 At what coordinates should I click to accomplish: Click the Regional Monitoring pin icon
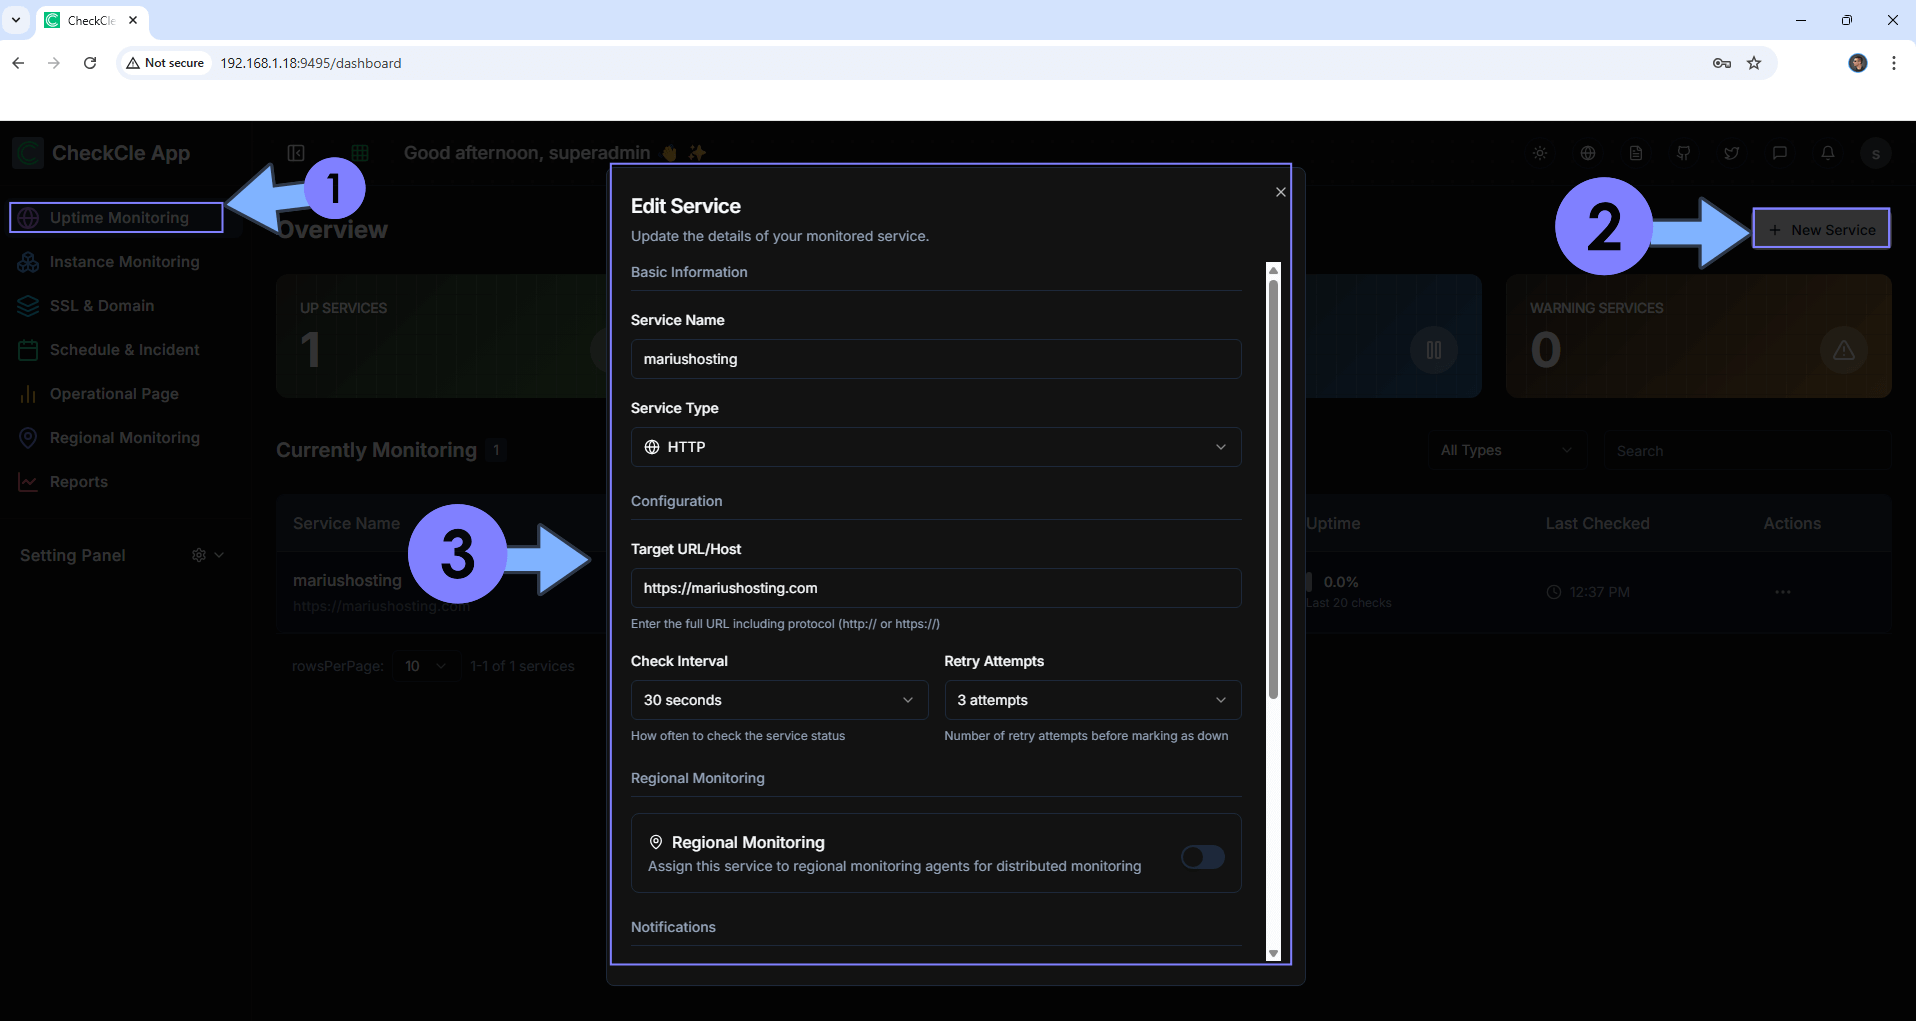pos(28,438)
